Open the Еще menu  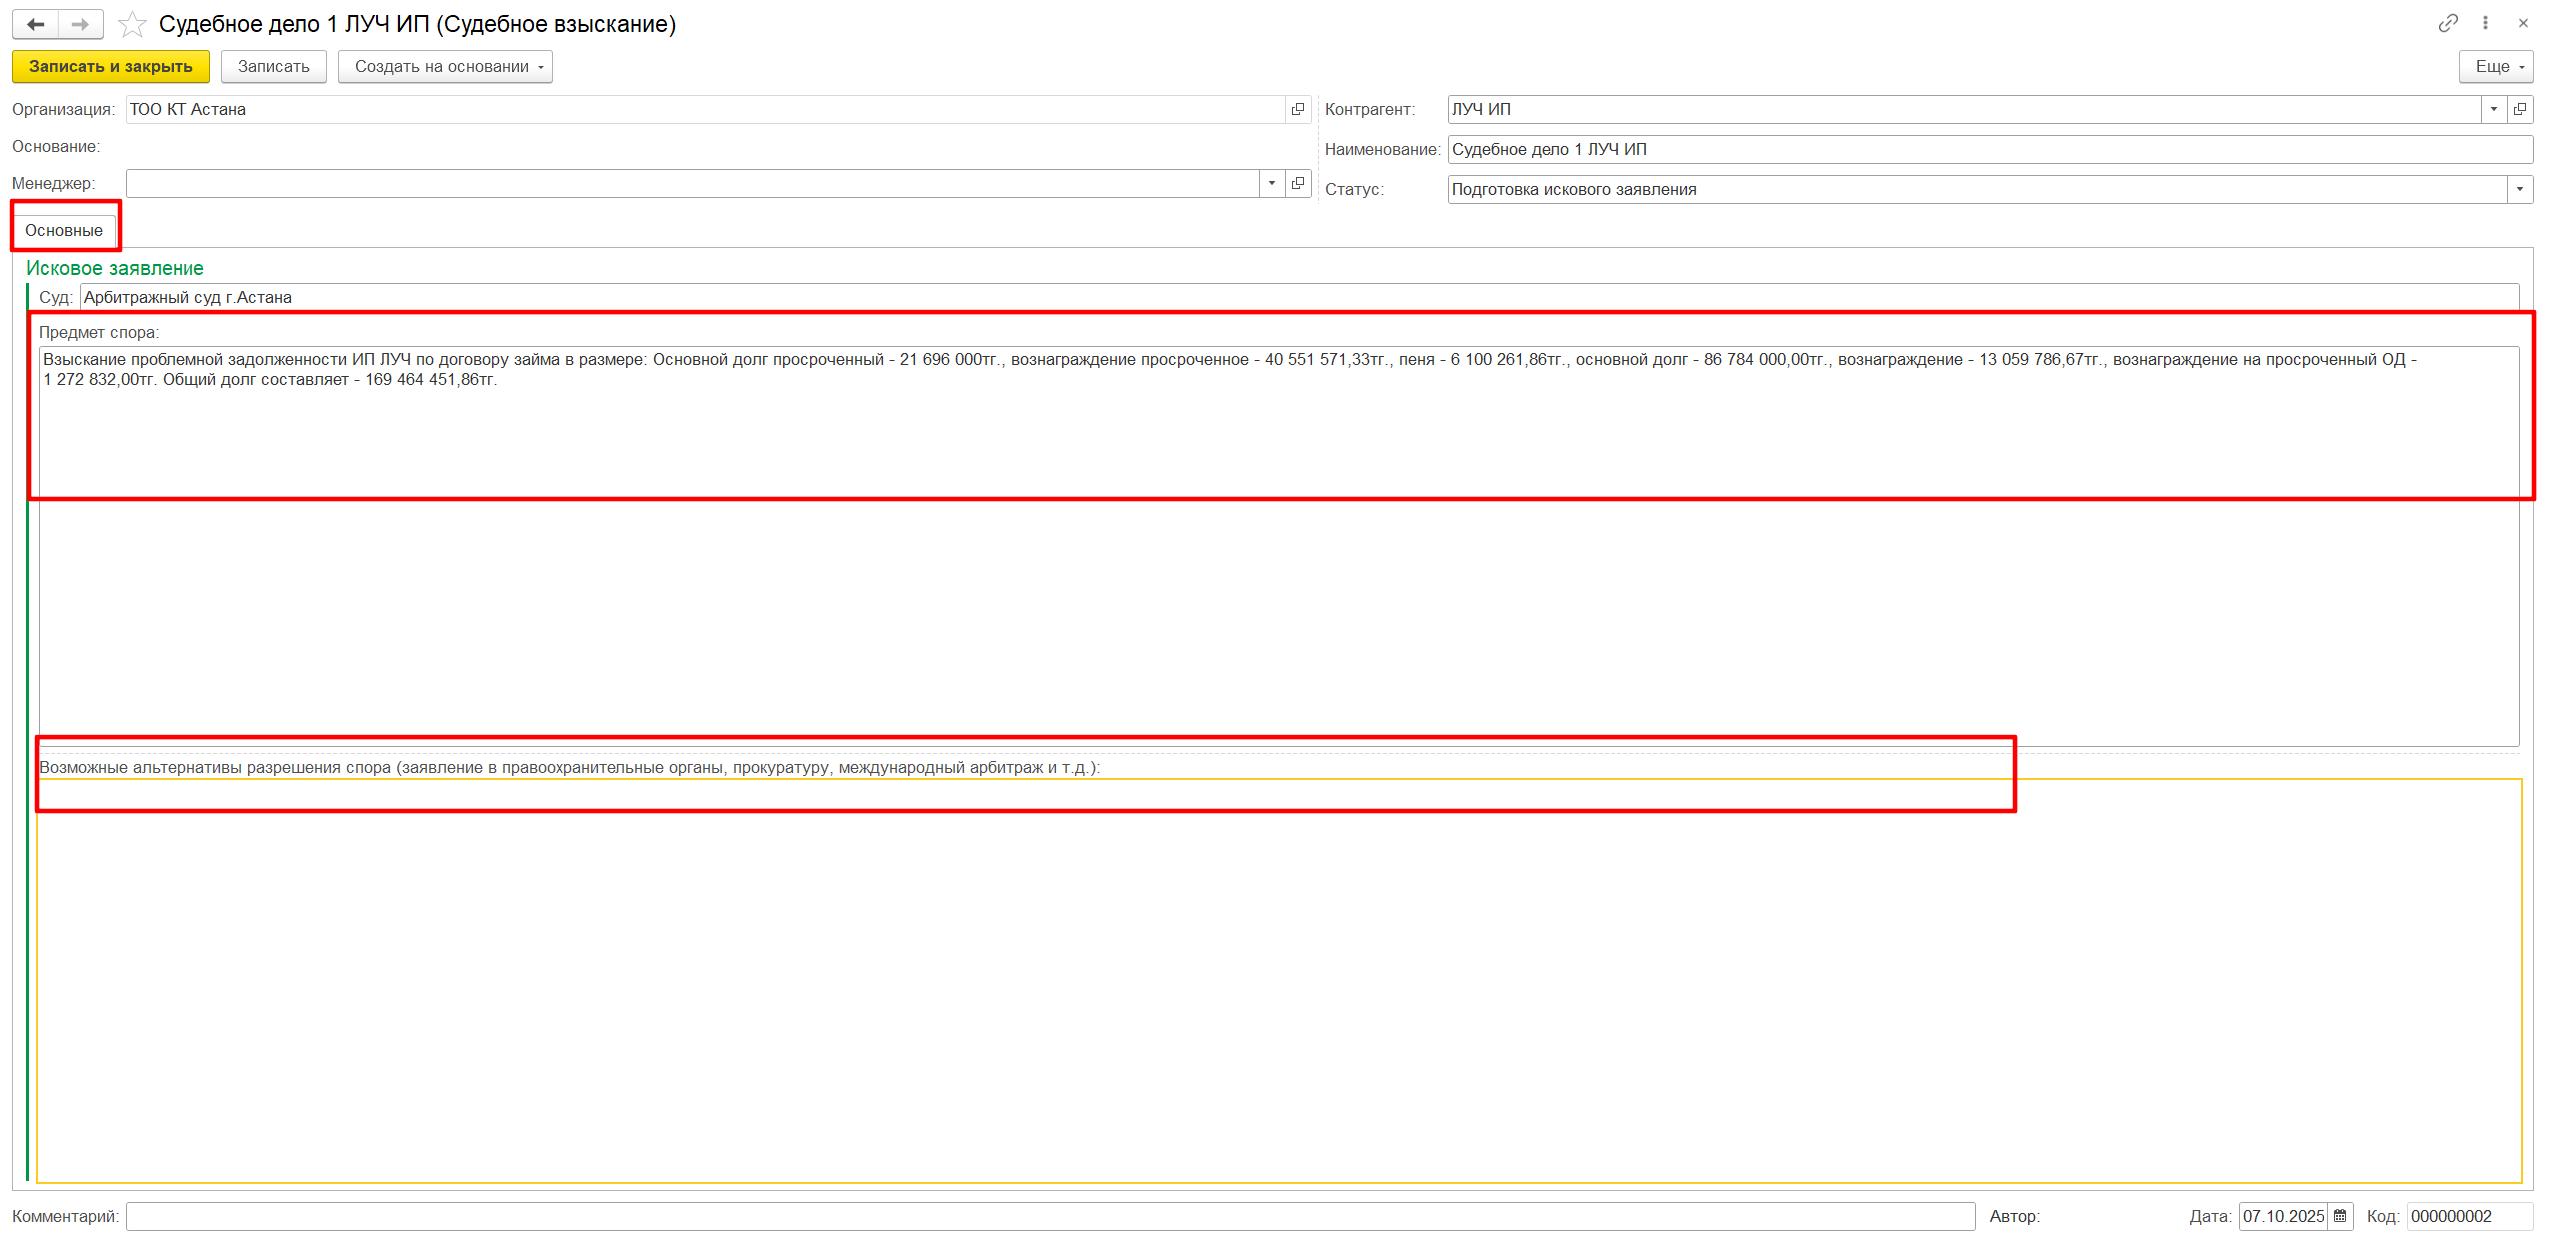coord(2496,67)
